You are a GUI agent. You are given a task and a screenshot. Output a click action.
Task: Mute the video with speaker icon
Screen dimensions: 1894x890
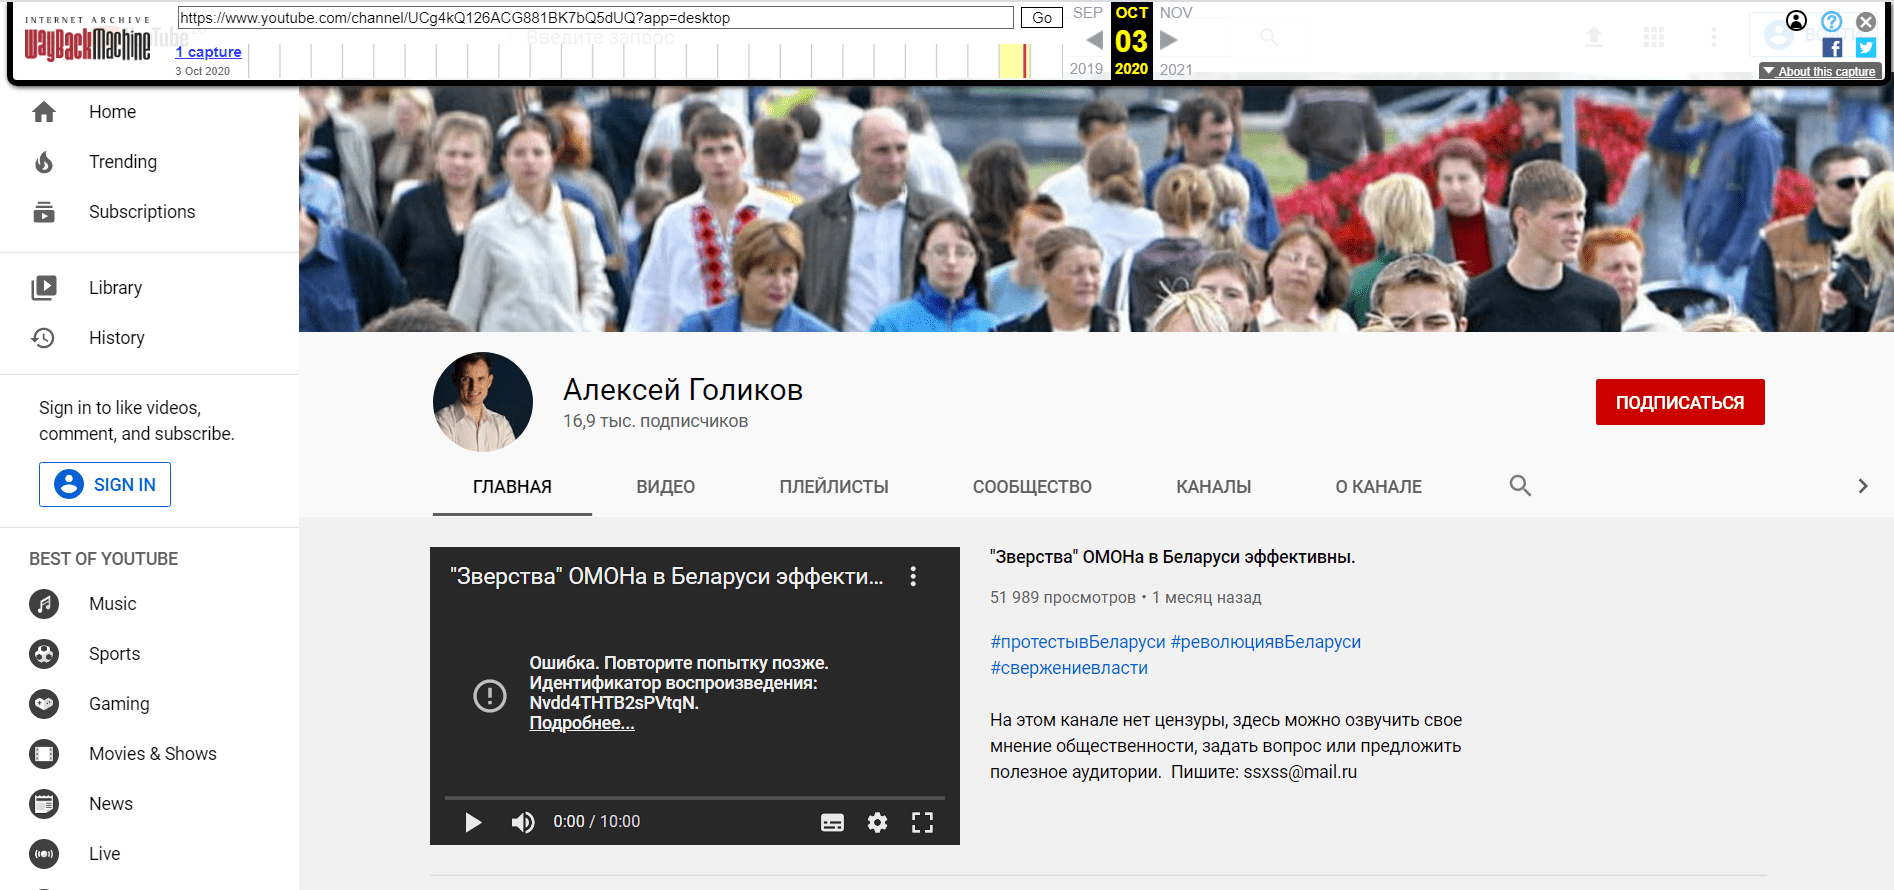coord(522,822)
